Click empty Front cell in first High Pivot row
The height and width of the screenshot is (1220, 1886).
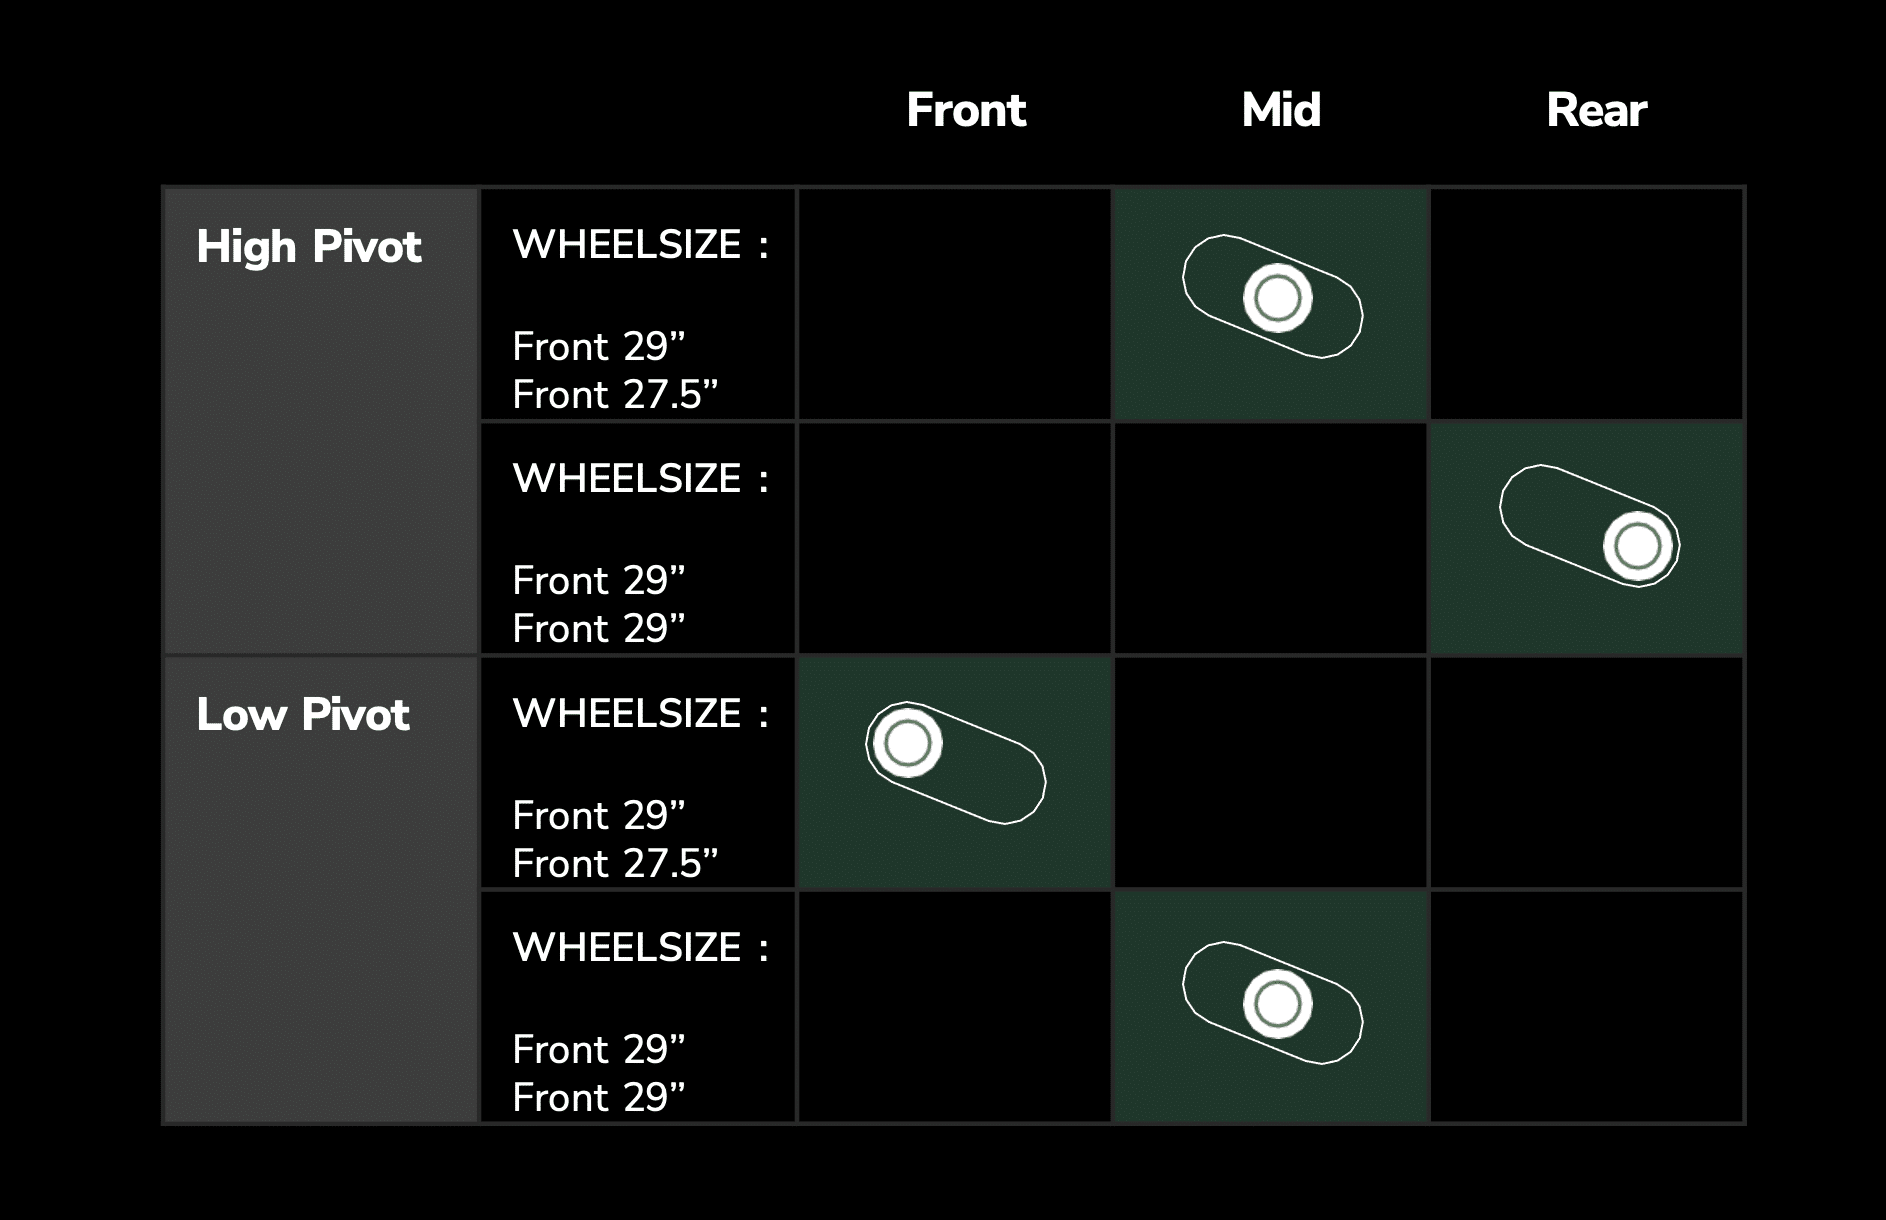(955, 304)
